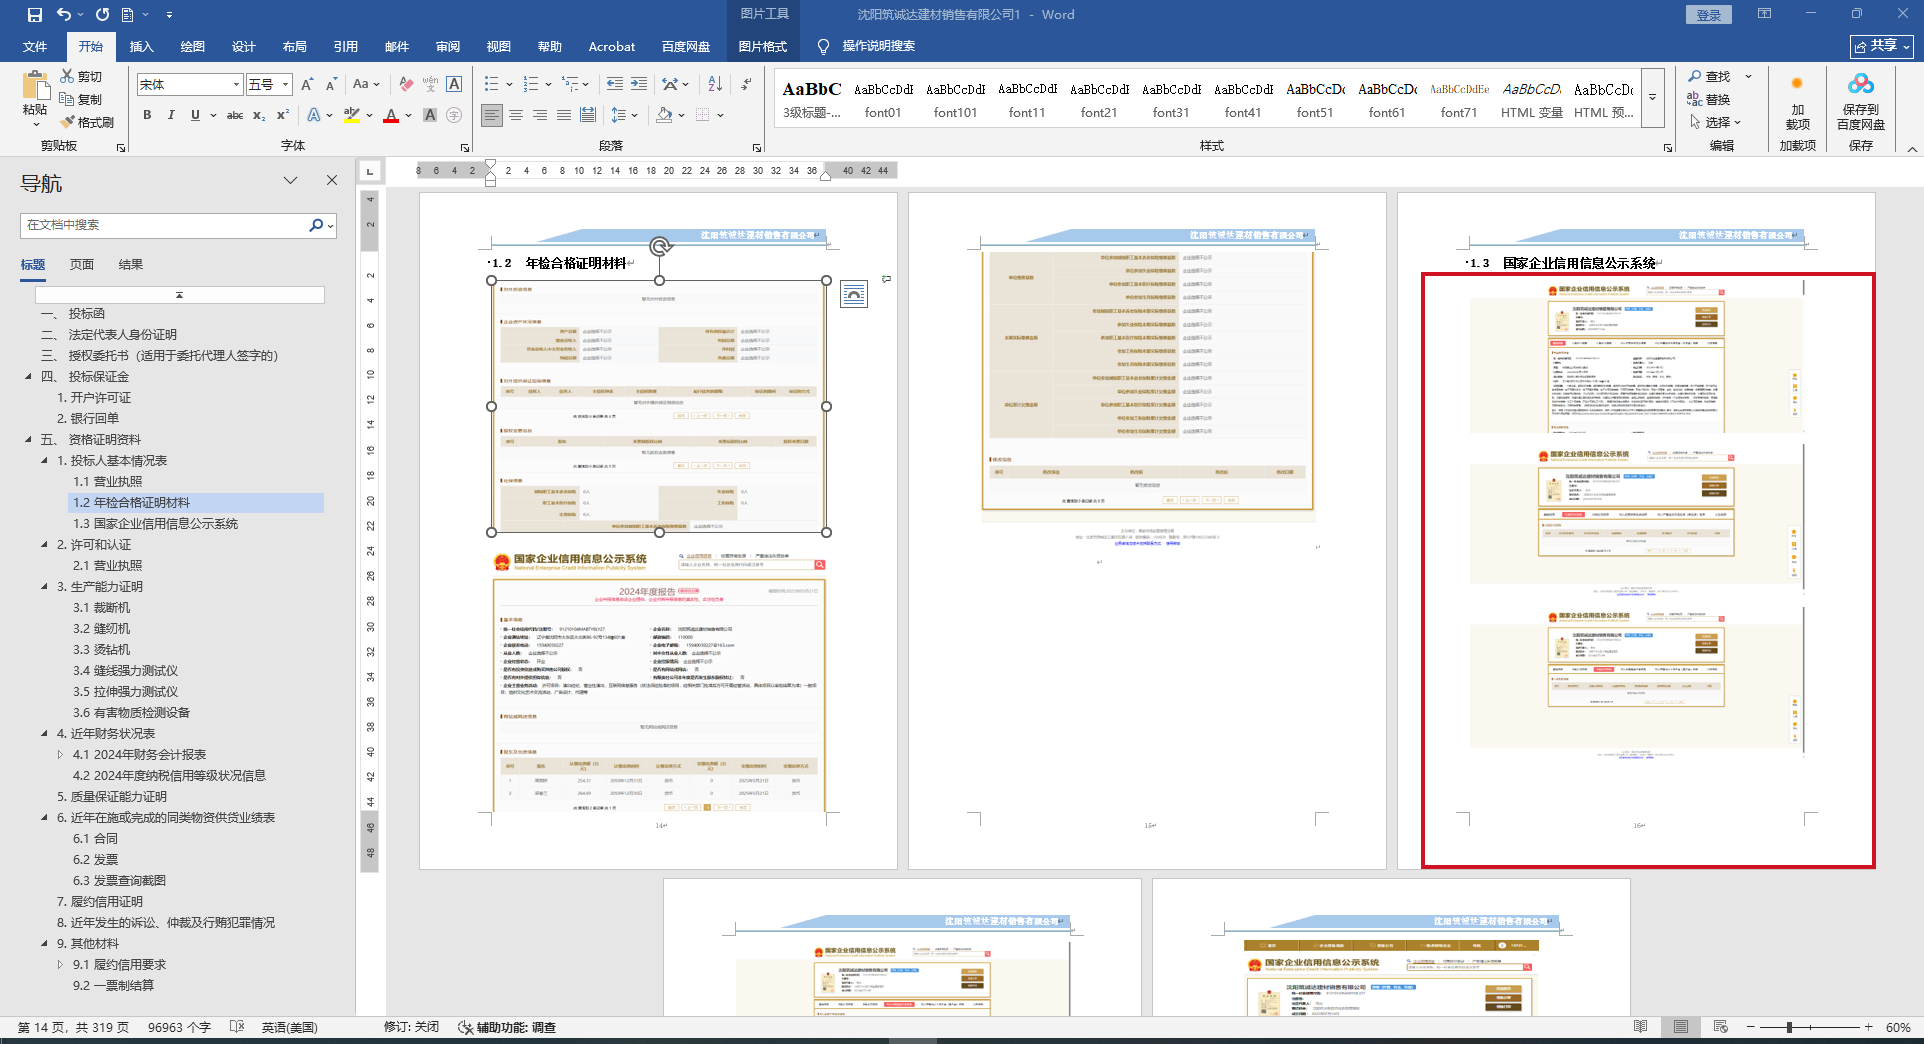Viewport: 1924px width, 1044px height.
Task: Expand the 9.1 履约信用要求 heading
Action: pyautogui.click(x=60, y=965)
